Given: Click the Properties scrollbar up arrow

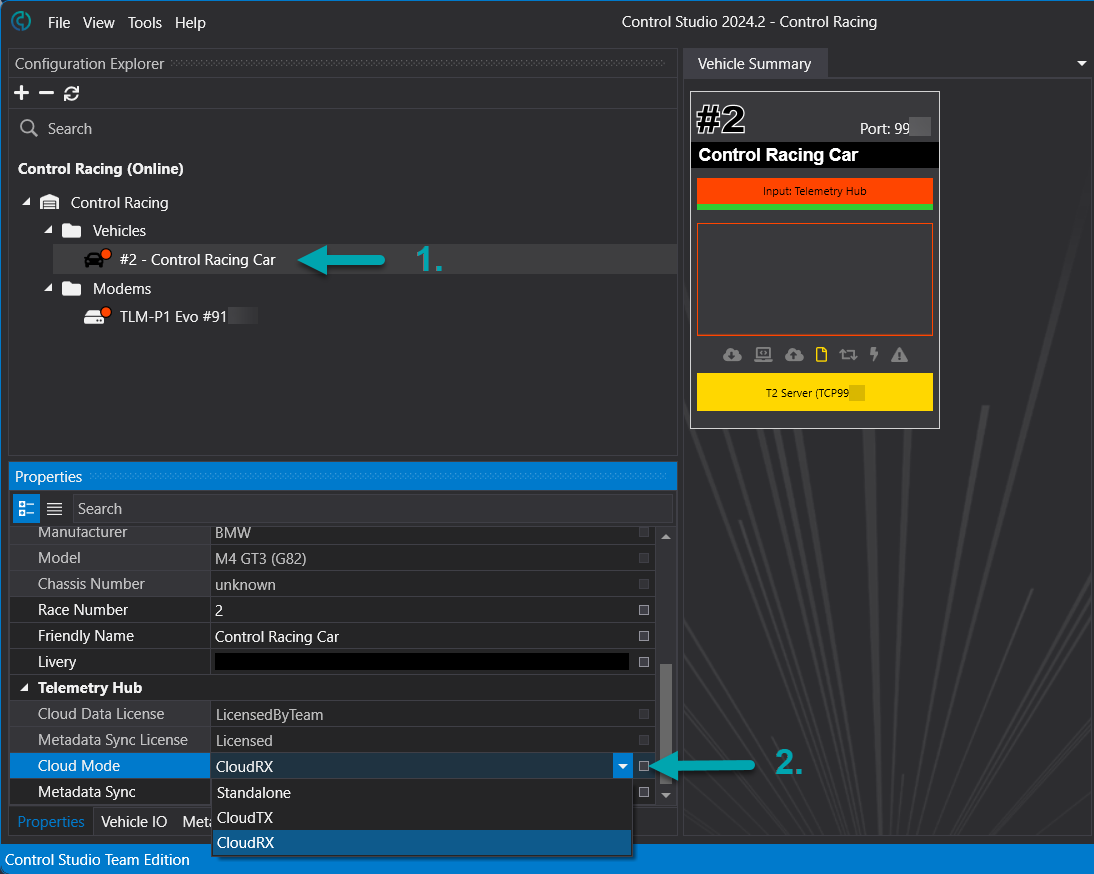Looking at the screenshot, I should (x=666, y=536).
